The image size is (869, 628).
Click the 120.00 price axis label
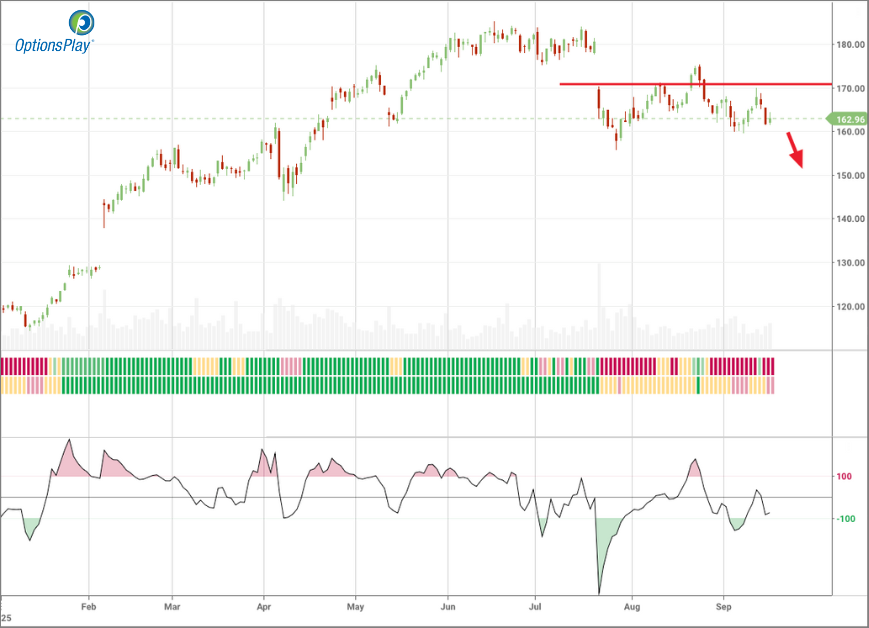851,307
